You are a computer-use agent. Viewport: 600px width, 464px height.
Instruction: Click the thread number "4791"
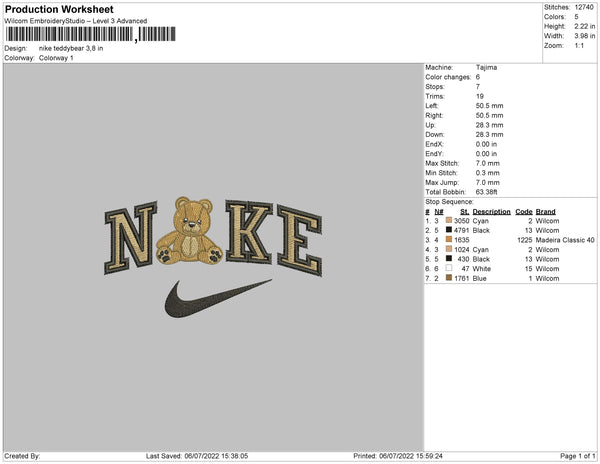pyautogui.click(x=461, y=230)
